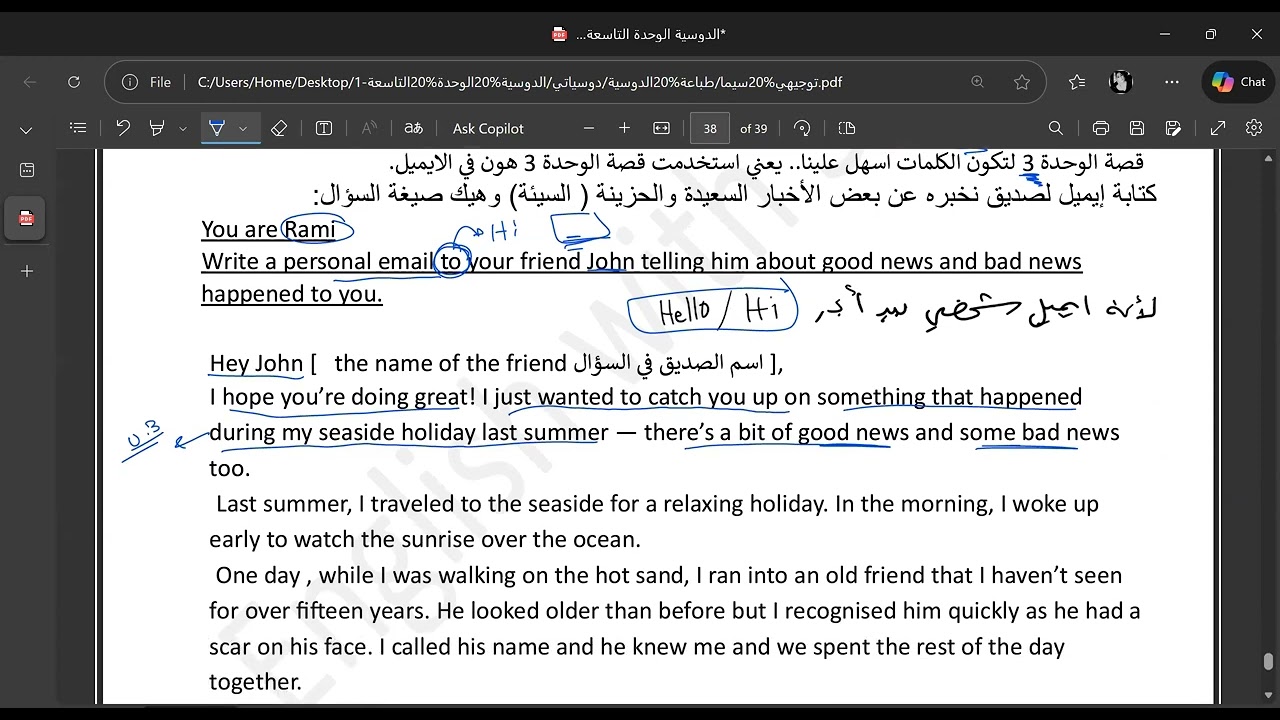Click the line starting 'One day , while'

(x=668, y=575)
